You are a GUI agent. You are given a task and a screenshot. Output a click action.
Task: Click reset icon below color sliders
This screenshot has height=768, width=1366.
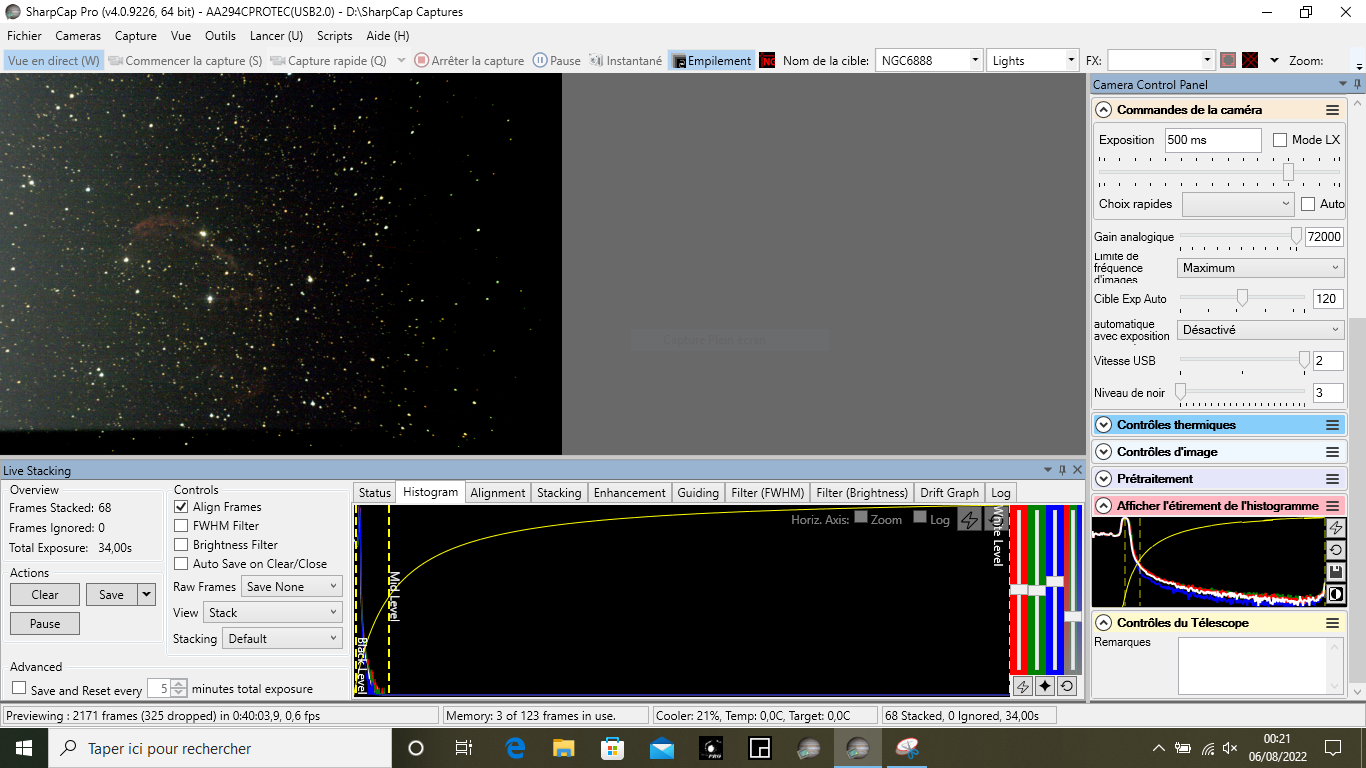[1067, 686]
